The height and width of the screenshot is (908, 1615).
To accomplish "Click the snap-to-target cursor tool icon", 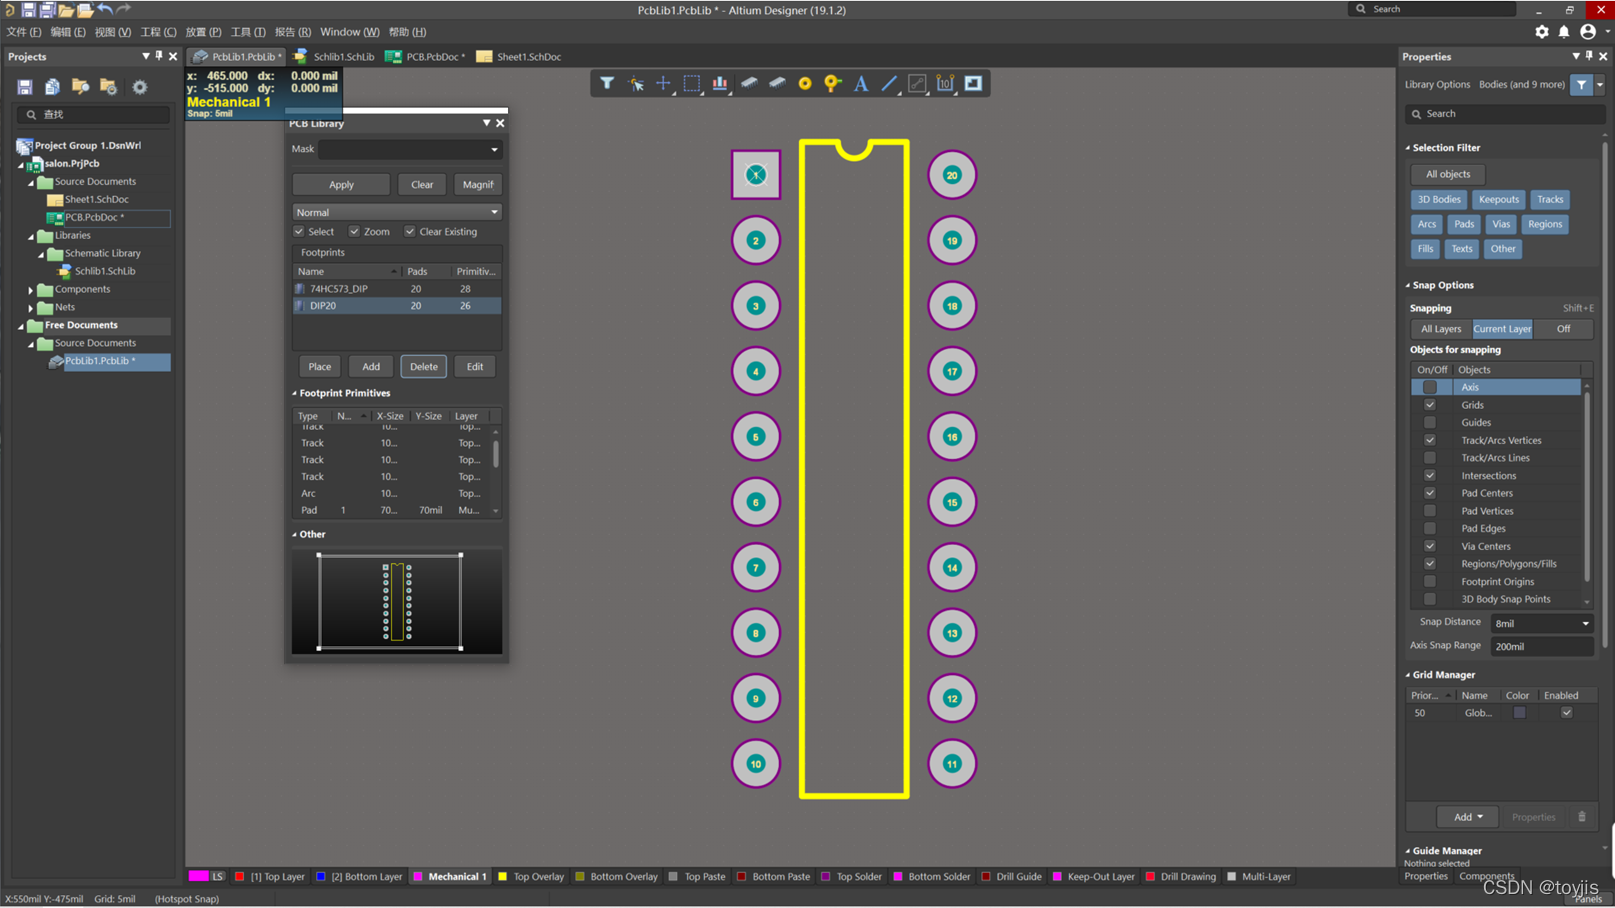I will (635, 83).
